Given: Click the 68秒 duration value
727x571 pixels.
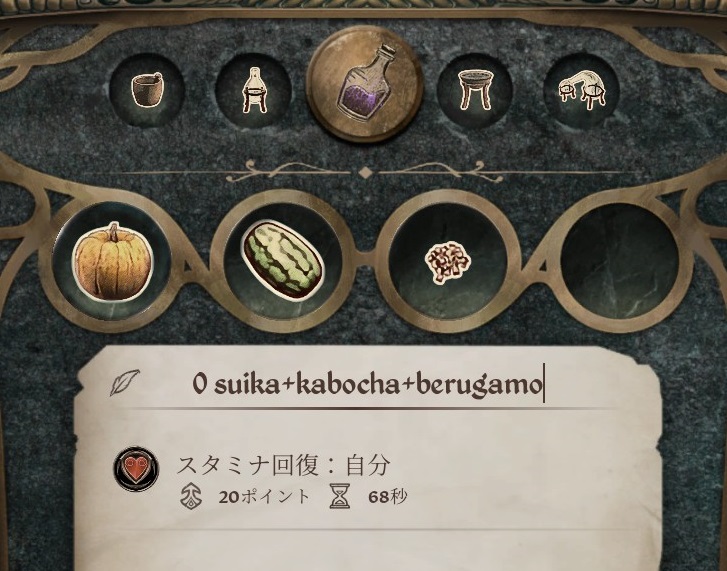Looking at the screenshot, I should tap(388, 497).
